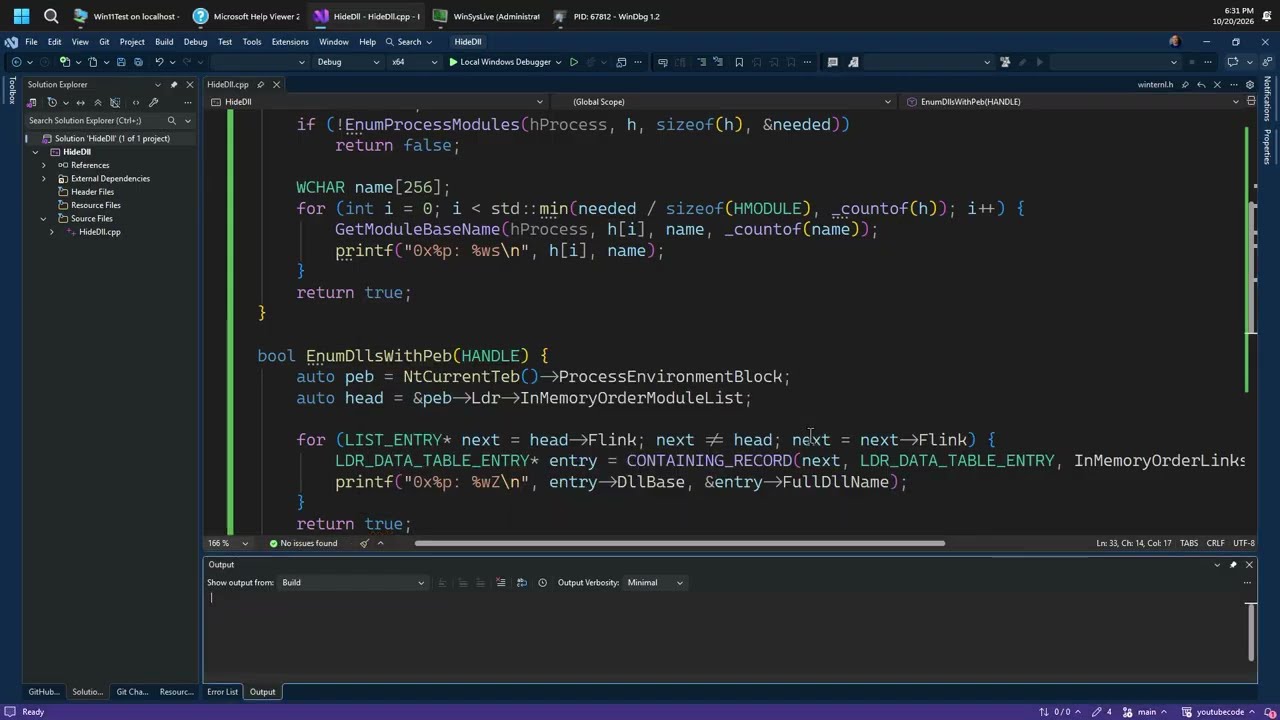Collapse the Source Files folder

pos(44,218)
